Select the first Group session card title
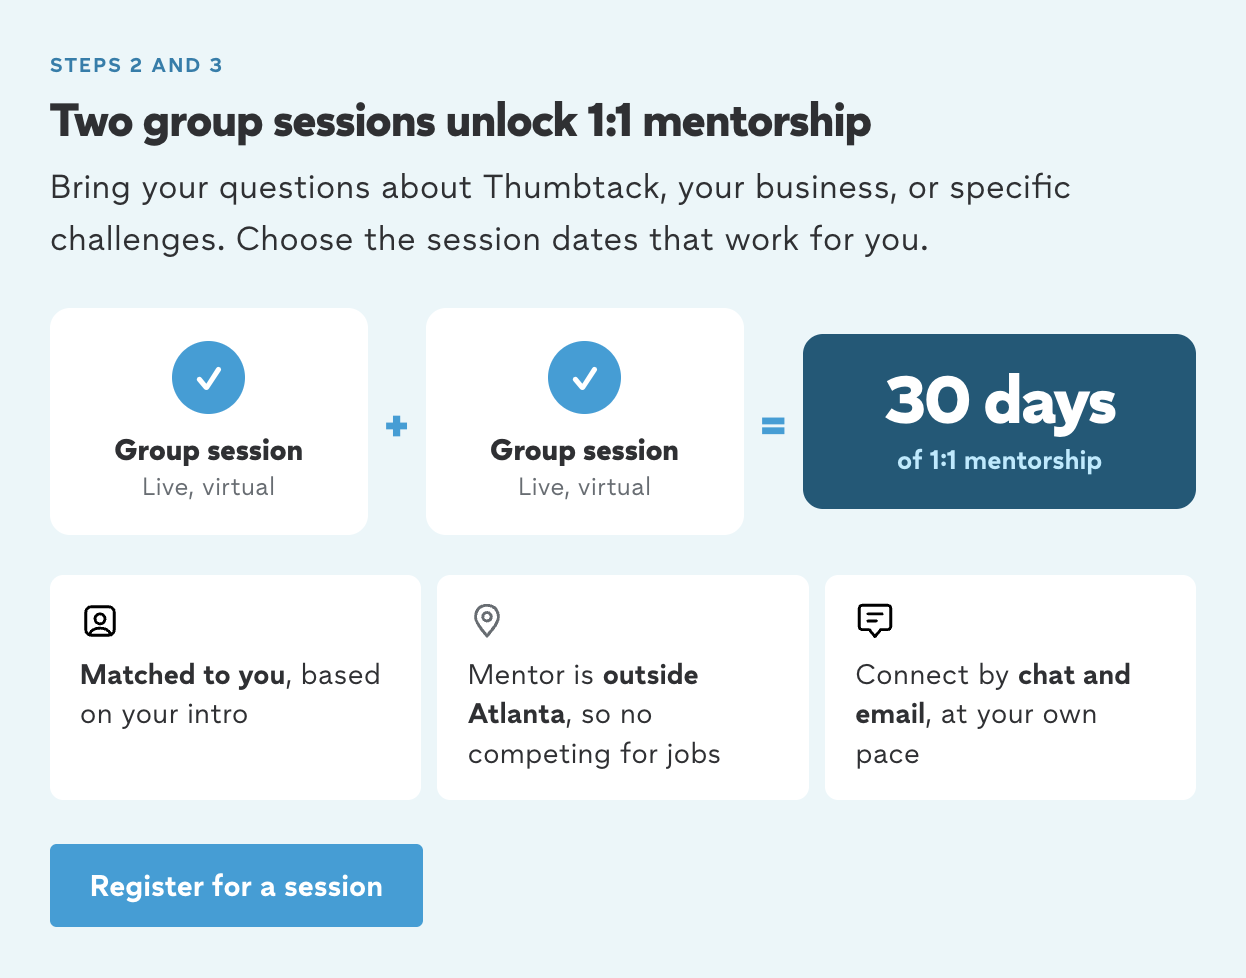The height and width of the screenshot is (978, 1246). point(208,451)
